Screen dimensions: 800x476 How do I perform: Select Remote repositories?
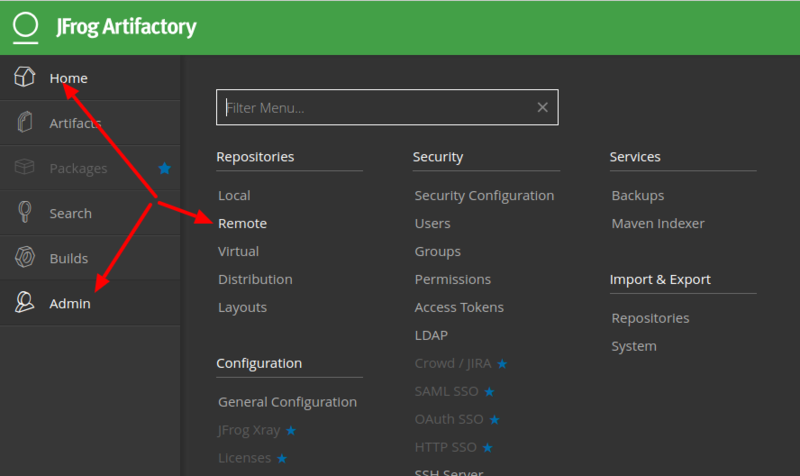pos(242,223)
